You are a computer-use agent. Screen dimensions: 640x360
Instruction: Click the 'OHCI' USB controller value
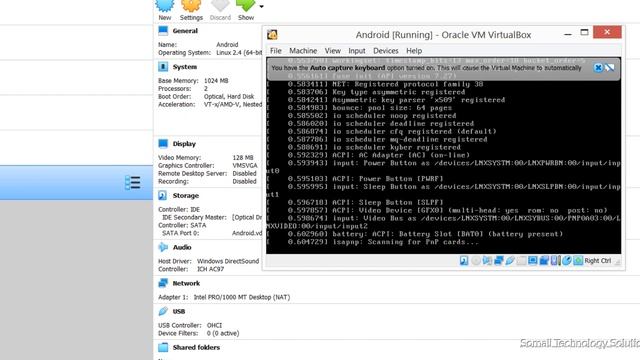(214, 325)
